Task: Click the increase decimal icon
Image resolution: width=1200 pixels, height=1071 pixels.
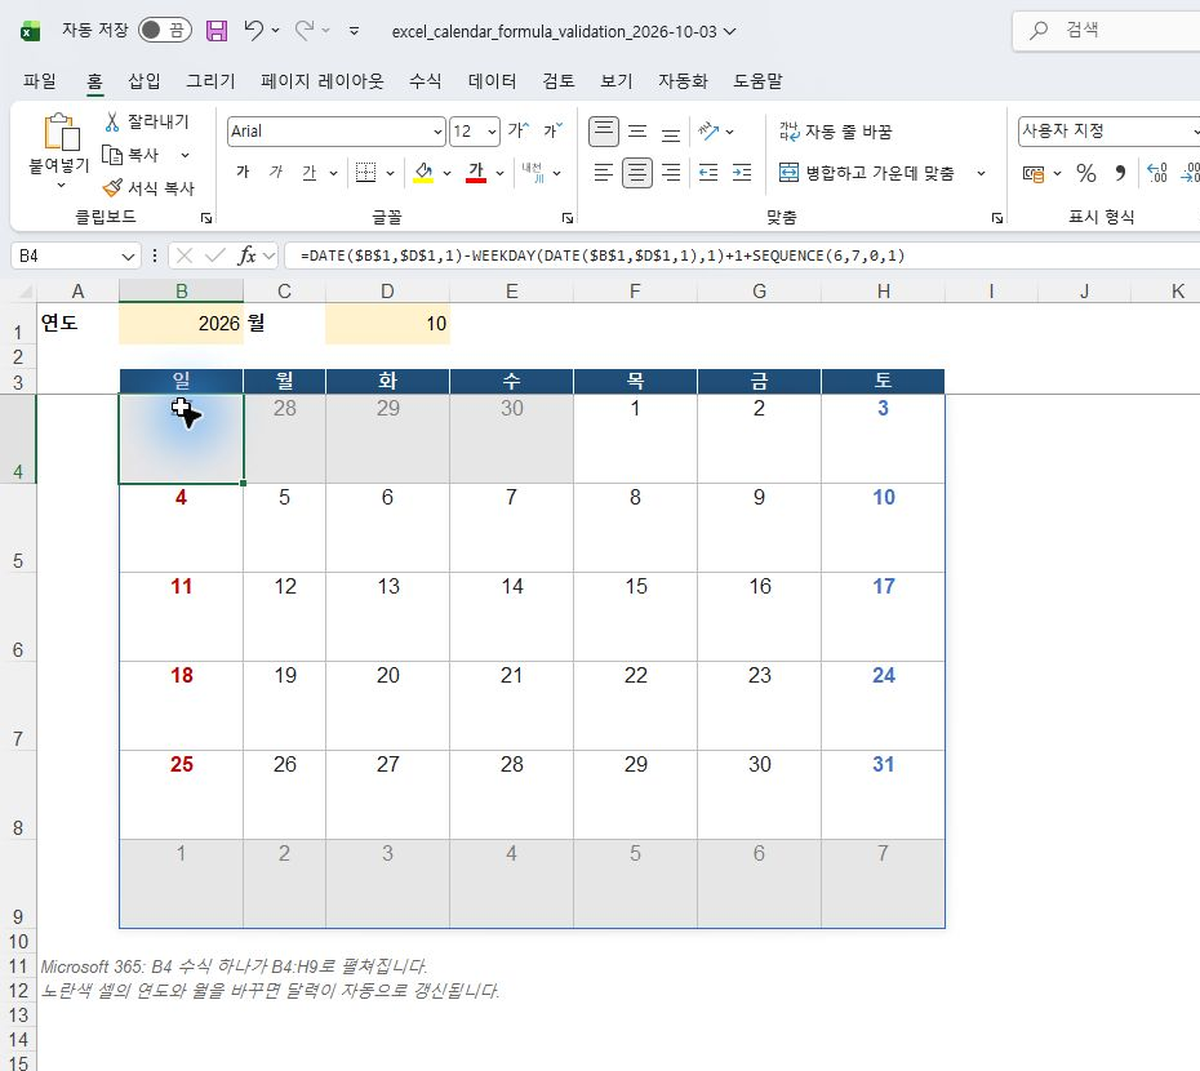Action: coord(1157,173)
